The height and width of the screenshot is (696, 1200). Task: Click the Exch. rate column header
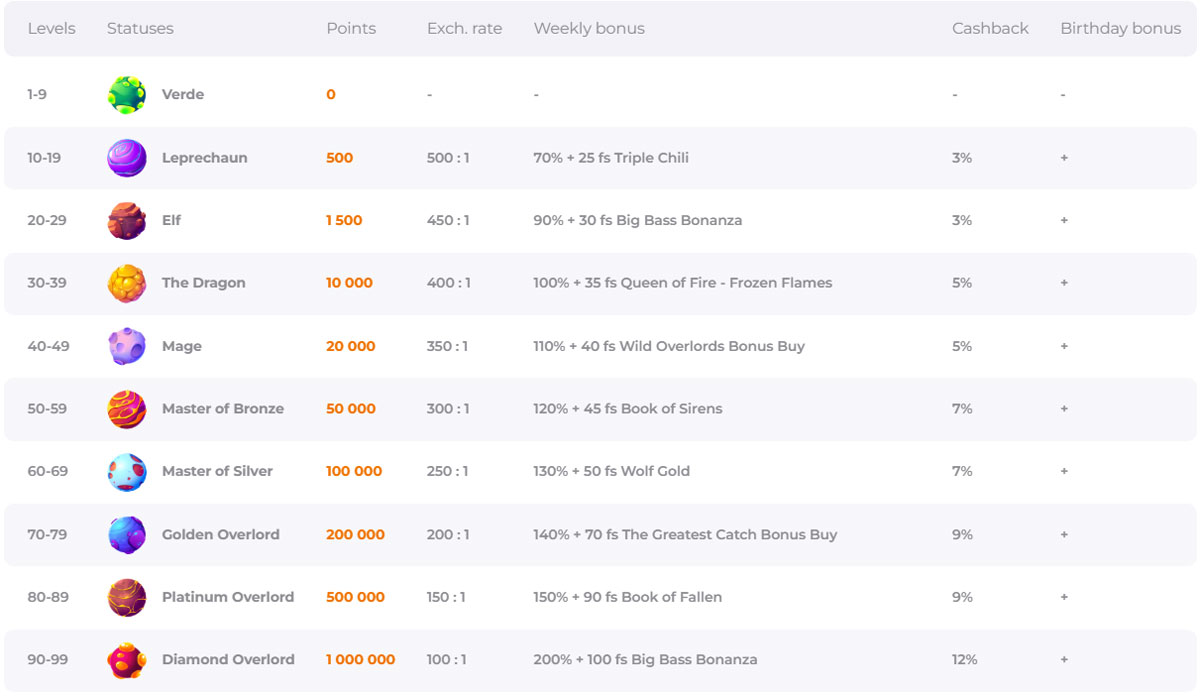point(464,28)
